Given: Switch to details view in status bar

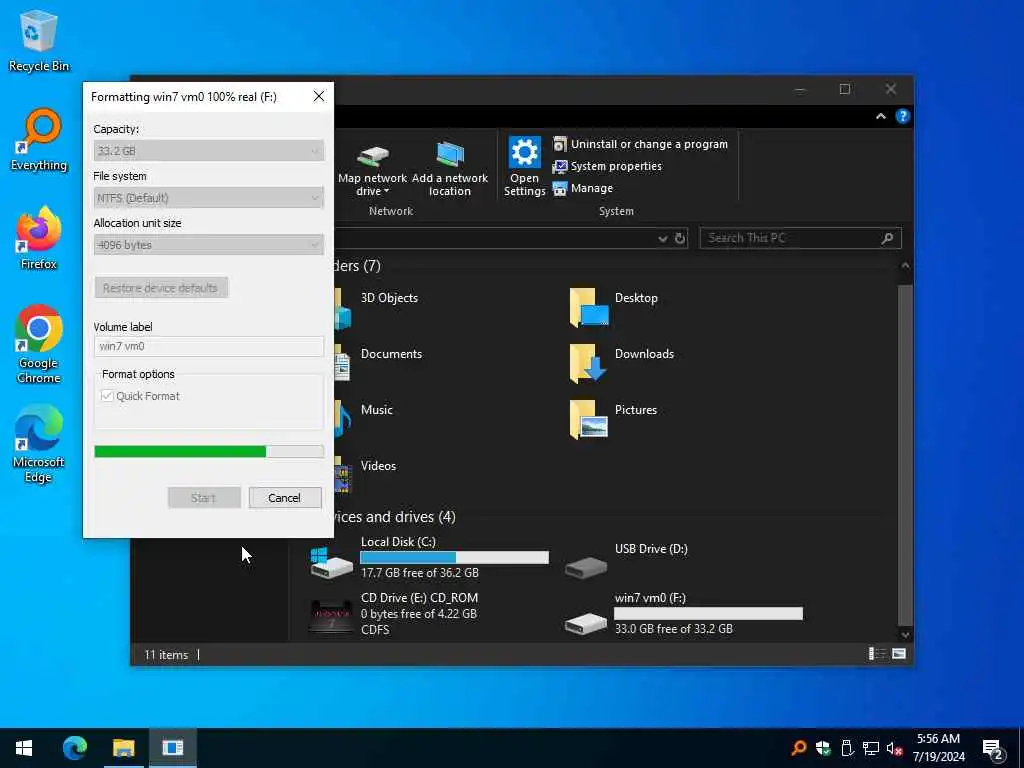Looking at the screenshot, I should pyautogui.click(x=876, y=654).
